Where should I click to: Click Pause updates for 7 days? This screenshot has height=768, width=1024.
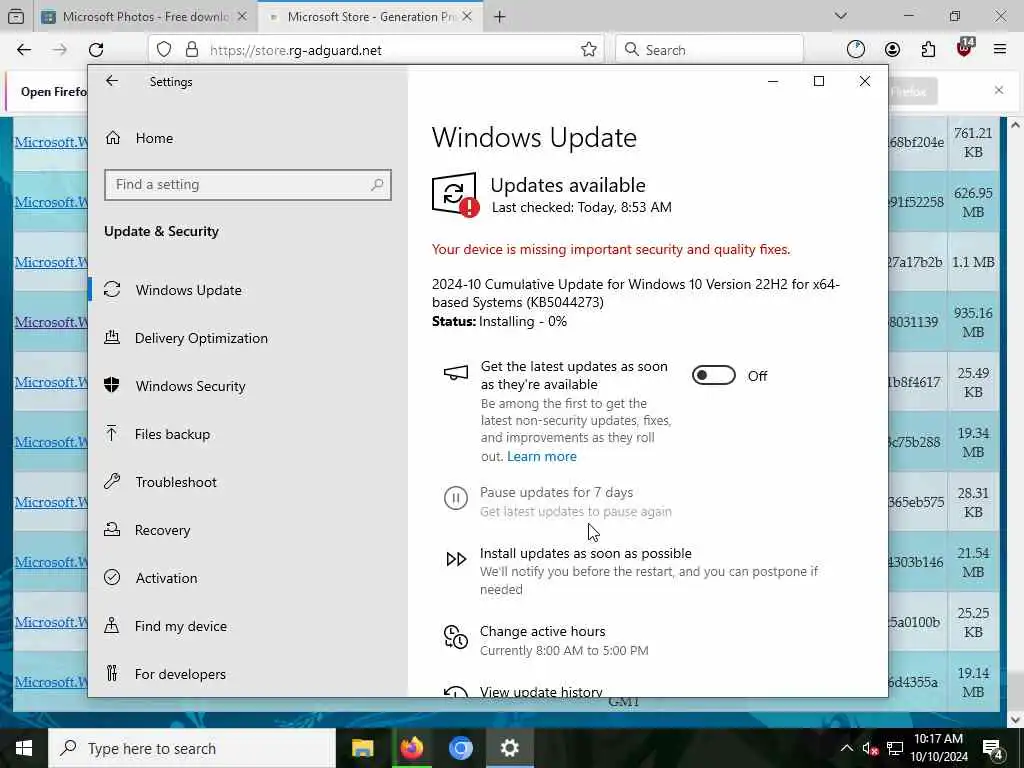coord(556,492)
